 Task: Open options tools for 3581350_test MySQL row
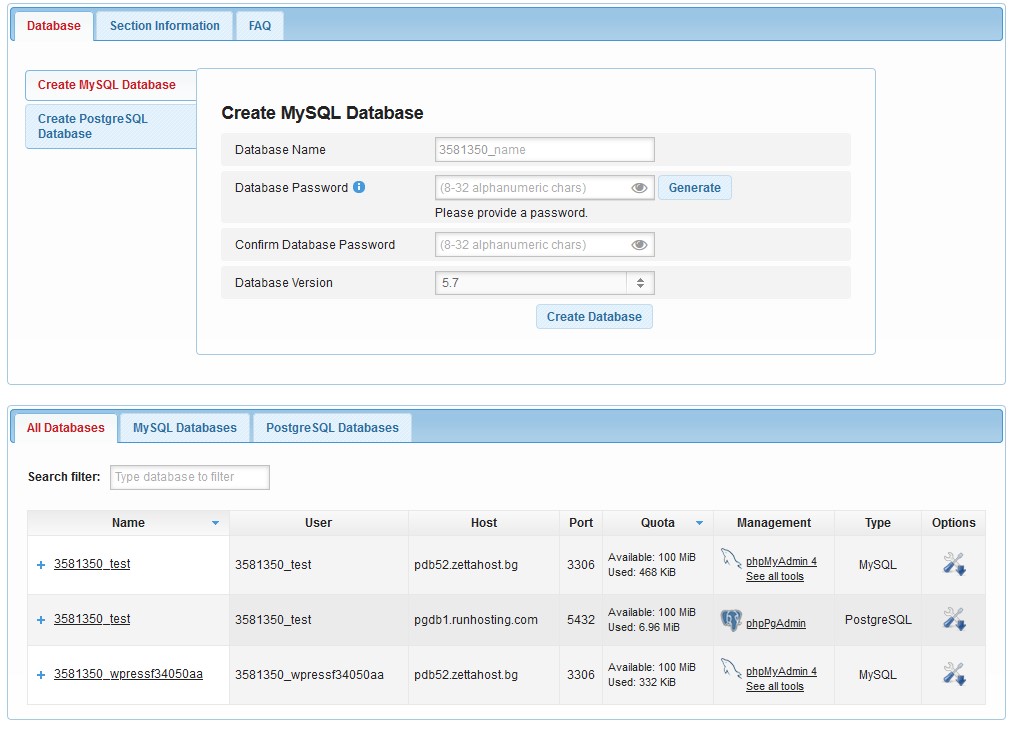(954, 564)
